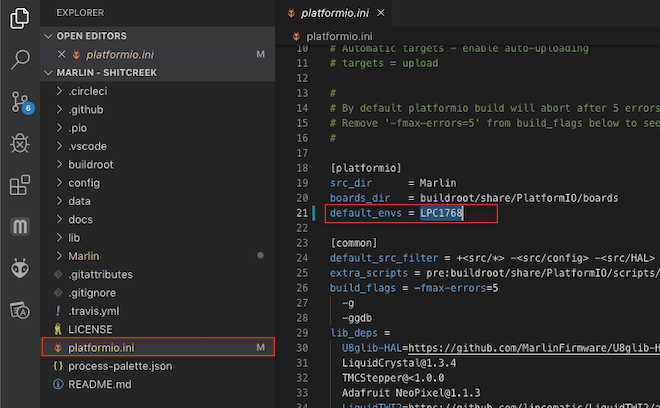Viewport: 660px width, 408px height.
Task: Click the LICENSE file ribbon icon
Action: 58,329
